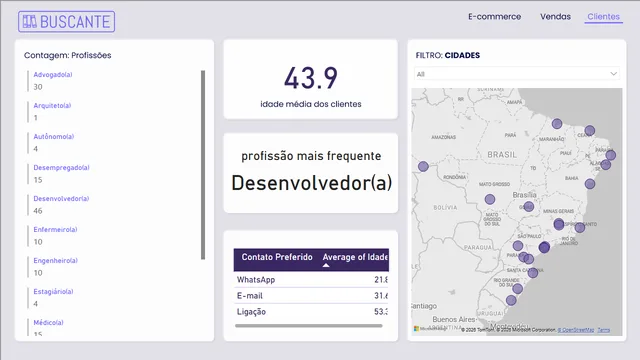Click the 30 count under Advogado(a)
The width and height of the screenshot is (640, 360).
[x=38, y=87]
